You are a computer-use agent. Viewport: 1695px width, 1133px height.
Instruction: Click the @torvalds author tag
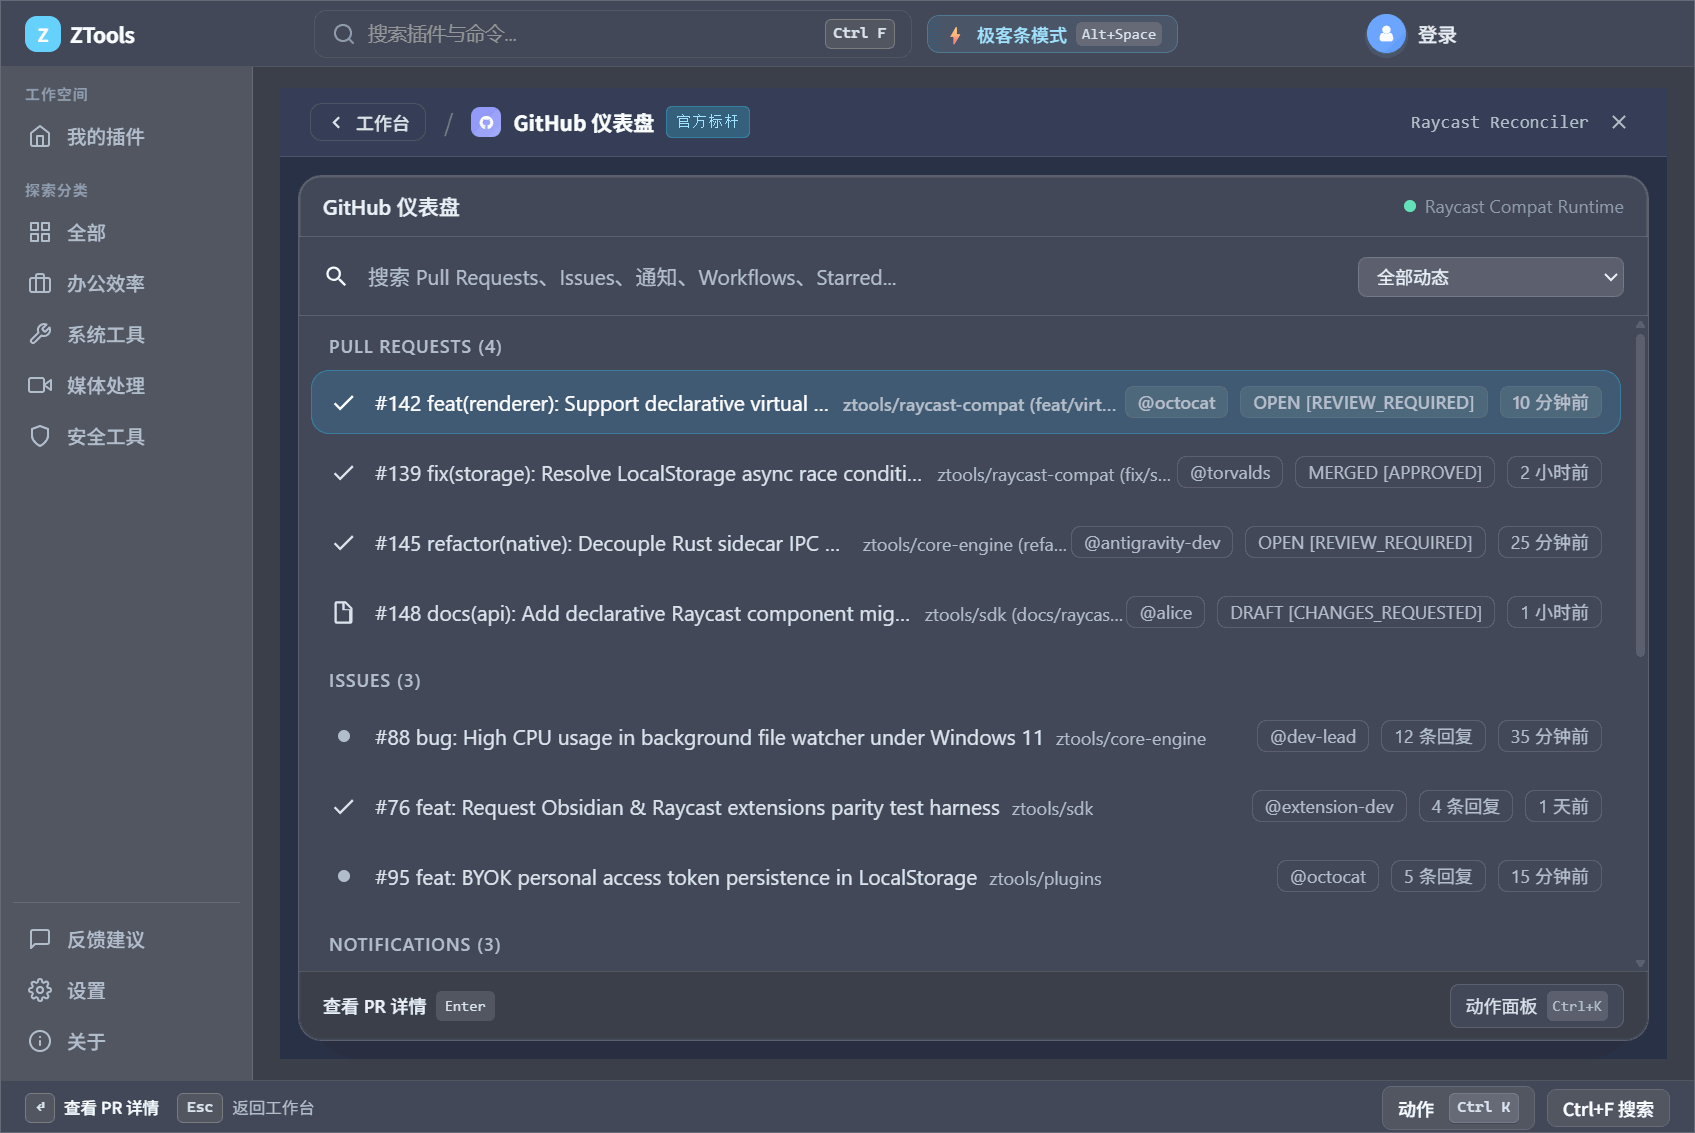[1230, 472]
